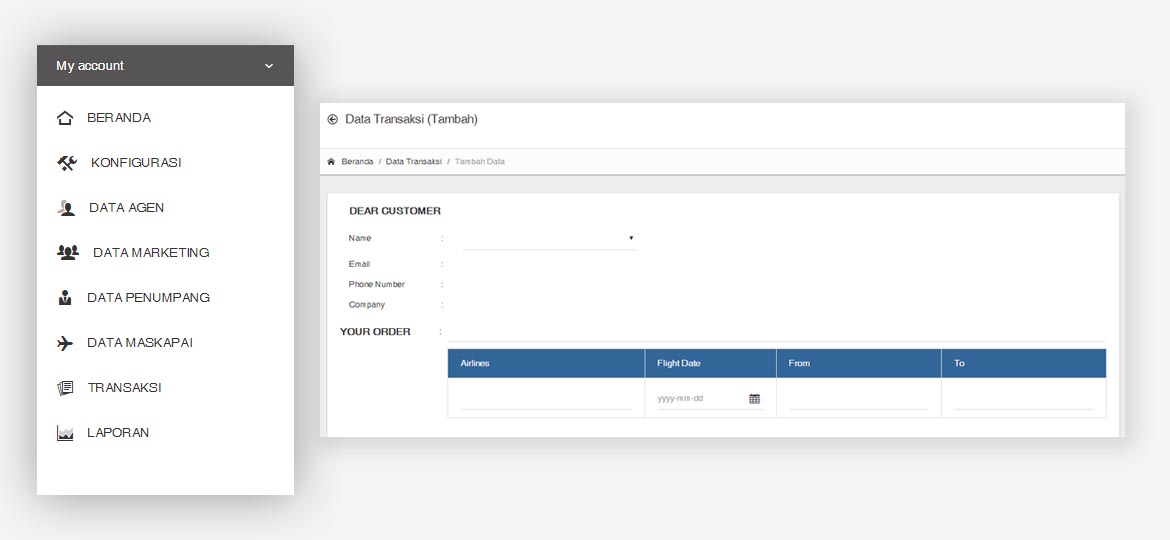Click the From column header
This screenshot has height=540, width=1170.
859,363
